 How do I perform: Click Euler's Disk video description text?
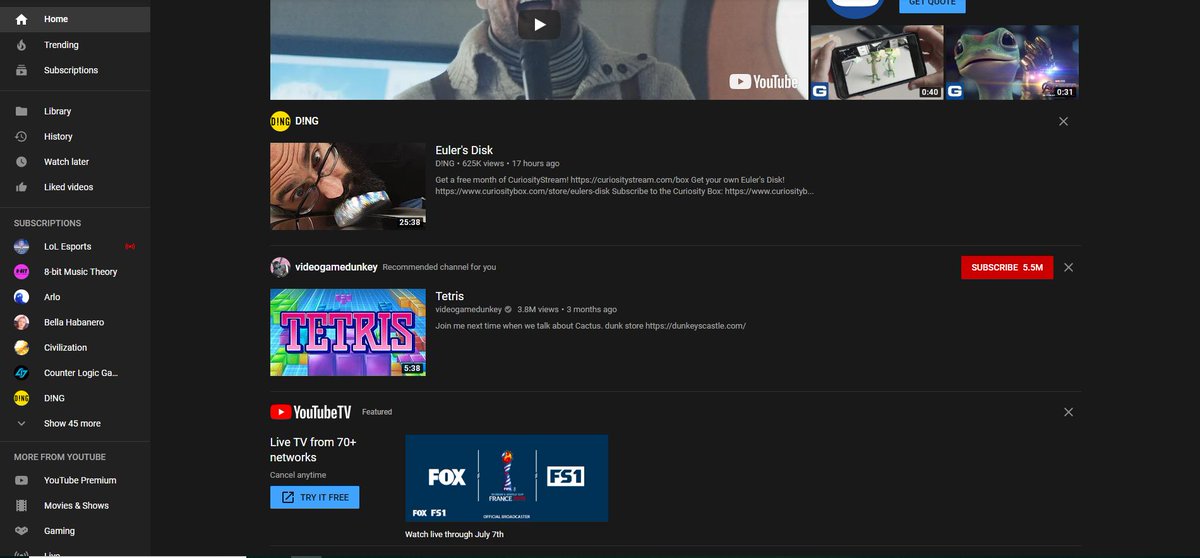coord(624,185)
